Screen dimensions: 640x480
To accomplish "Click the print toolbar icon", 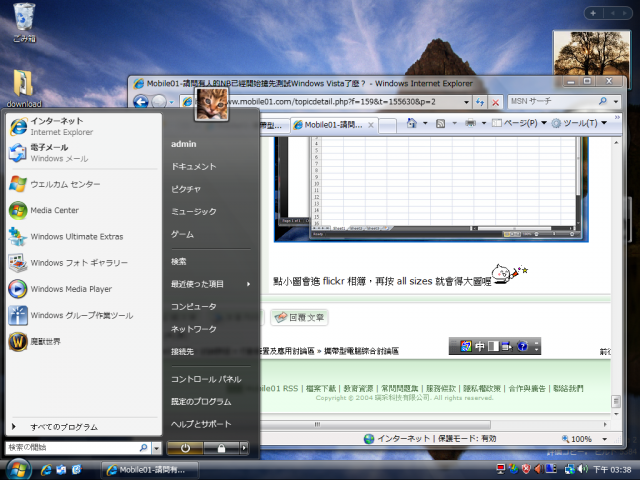I will point(471,123).
